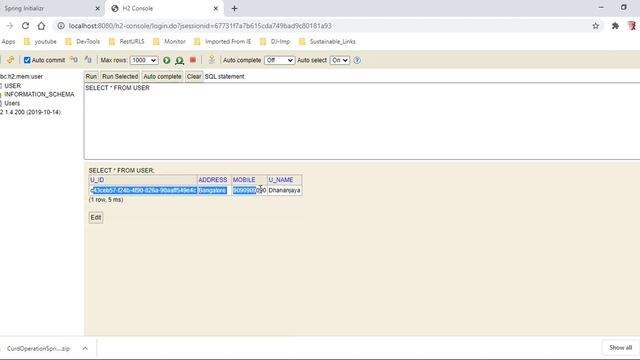Click the Run Selected icon in toolbar
Viewport: 640px width, 360px height.
179,60
